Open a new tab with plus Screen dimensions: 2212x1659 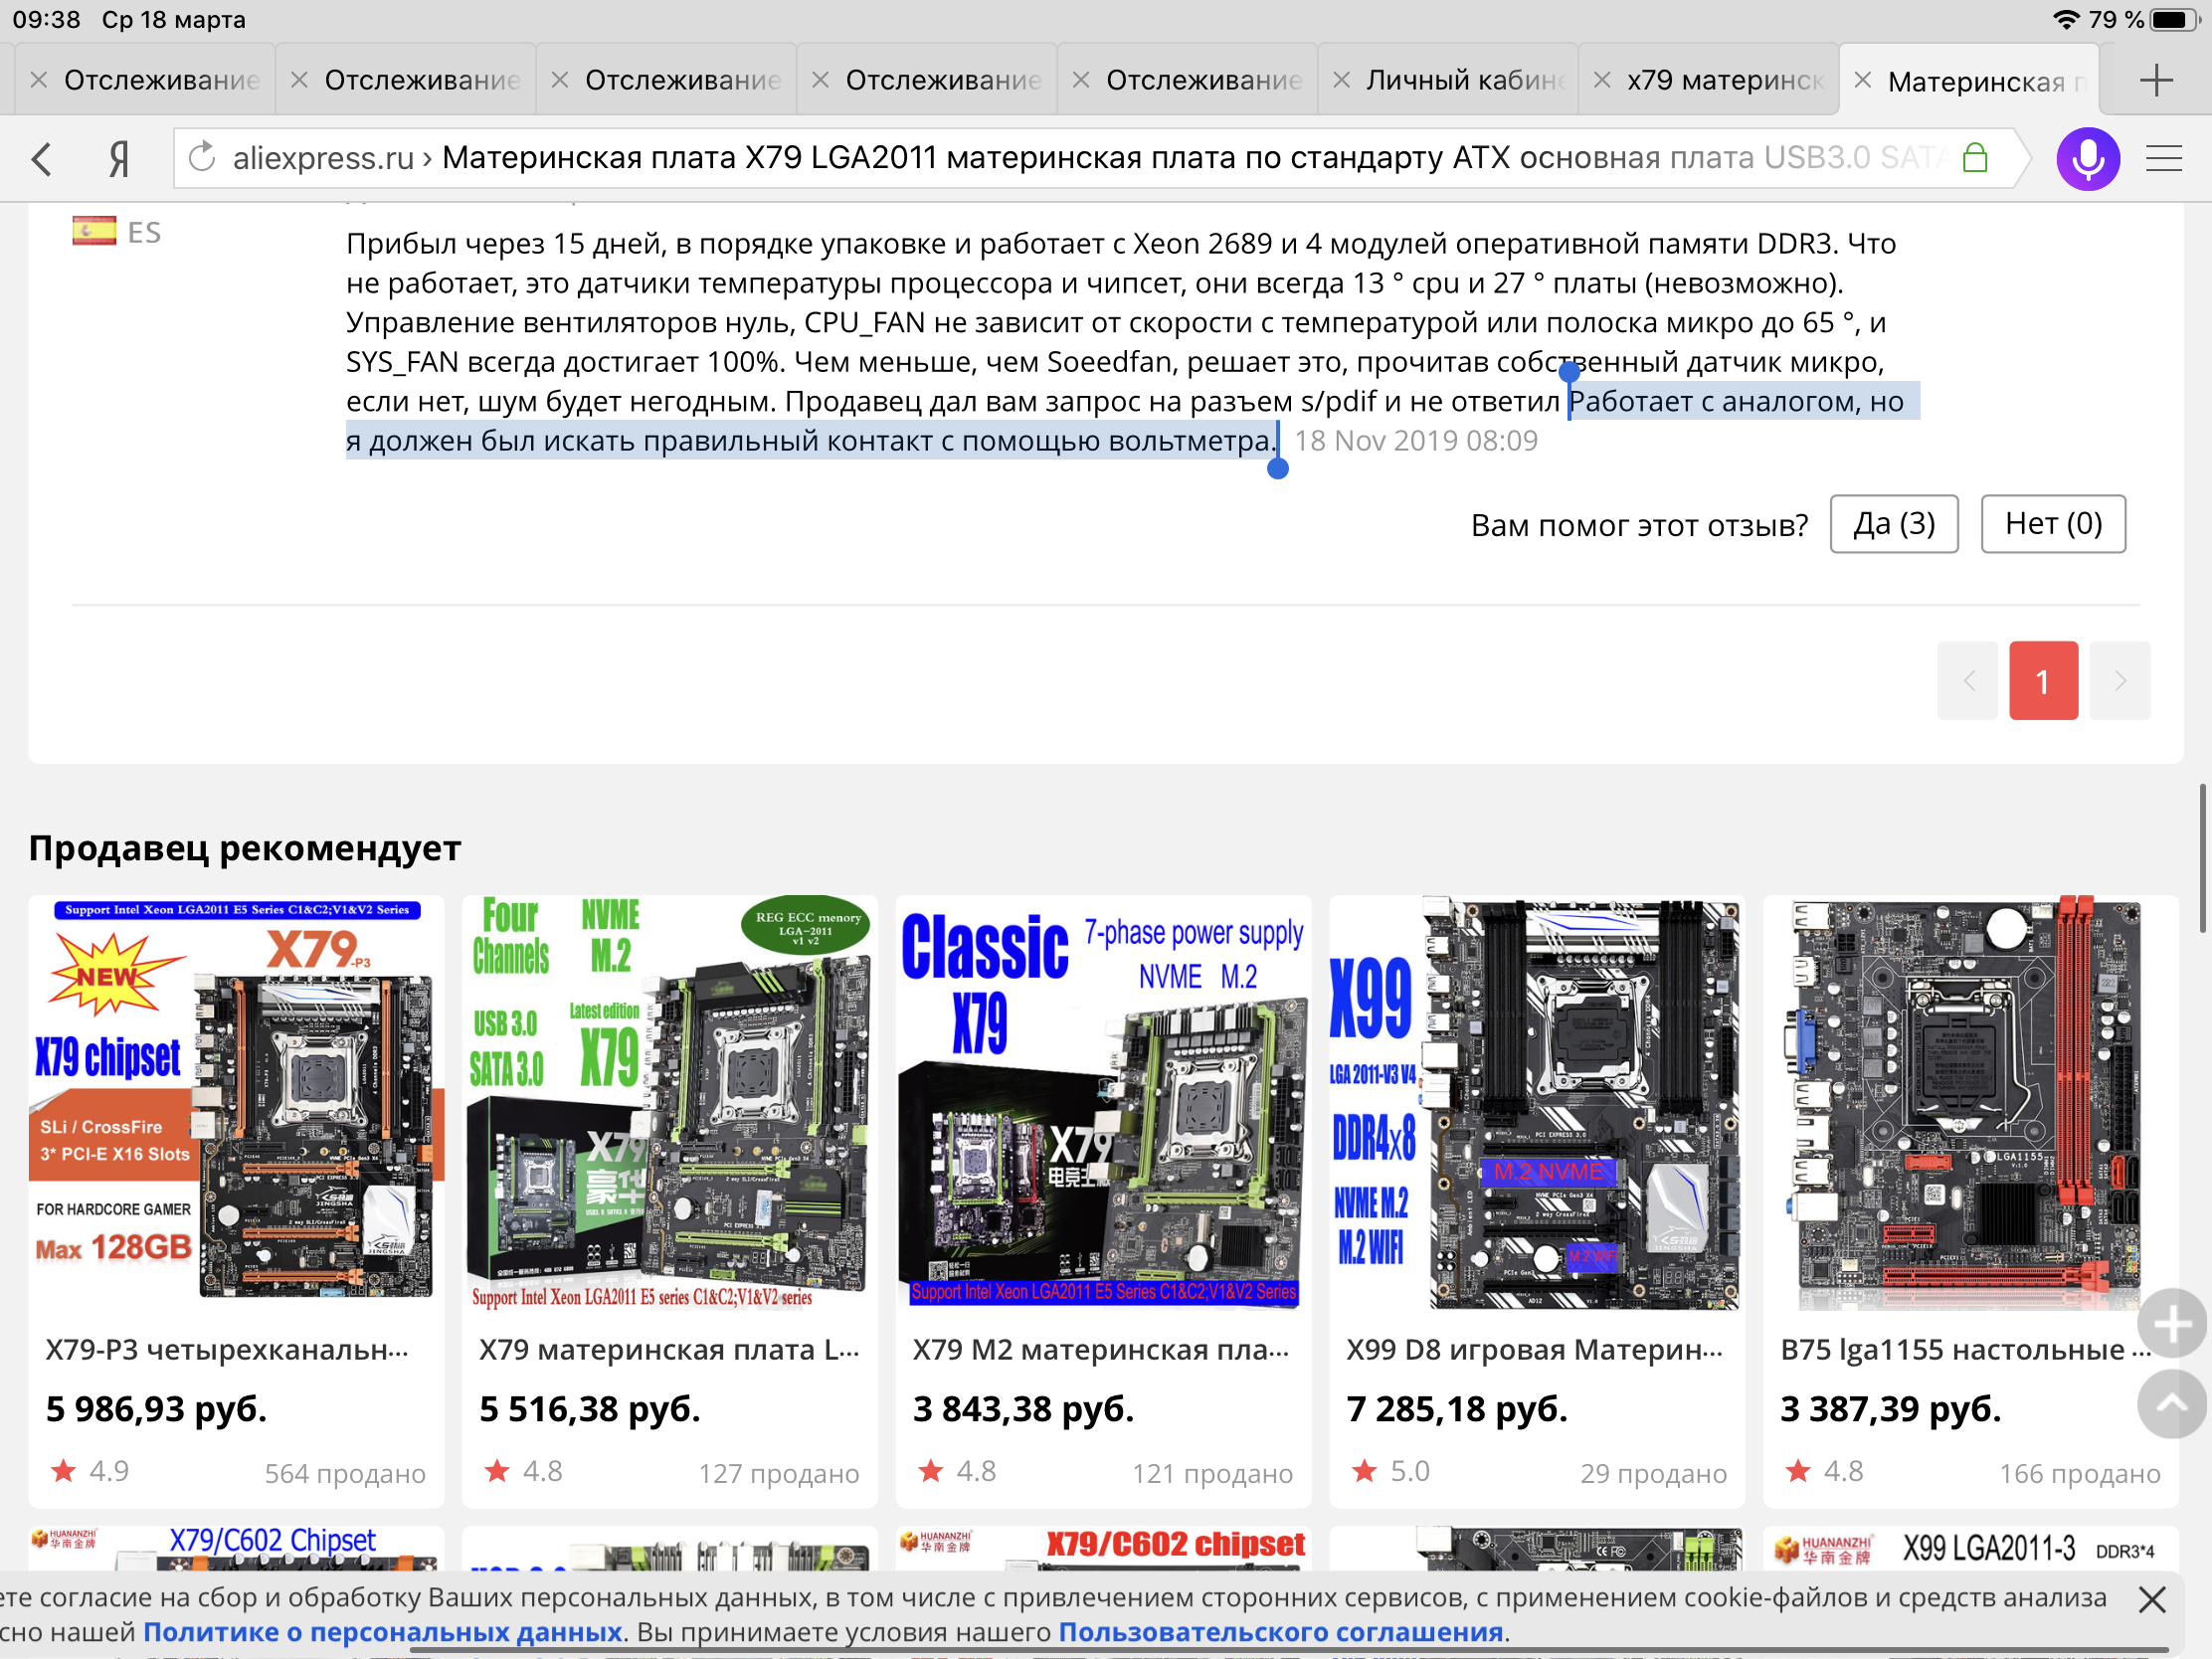click(x=2156, y=80)
